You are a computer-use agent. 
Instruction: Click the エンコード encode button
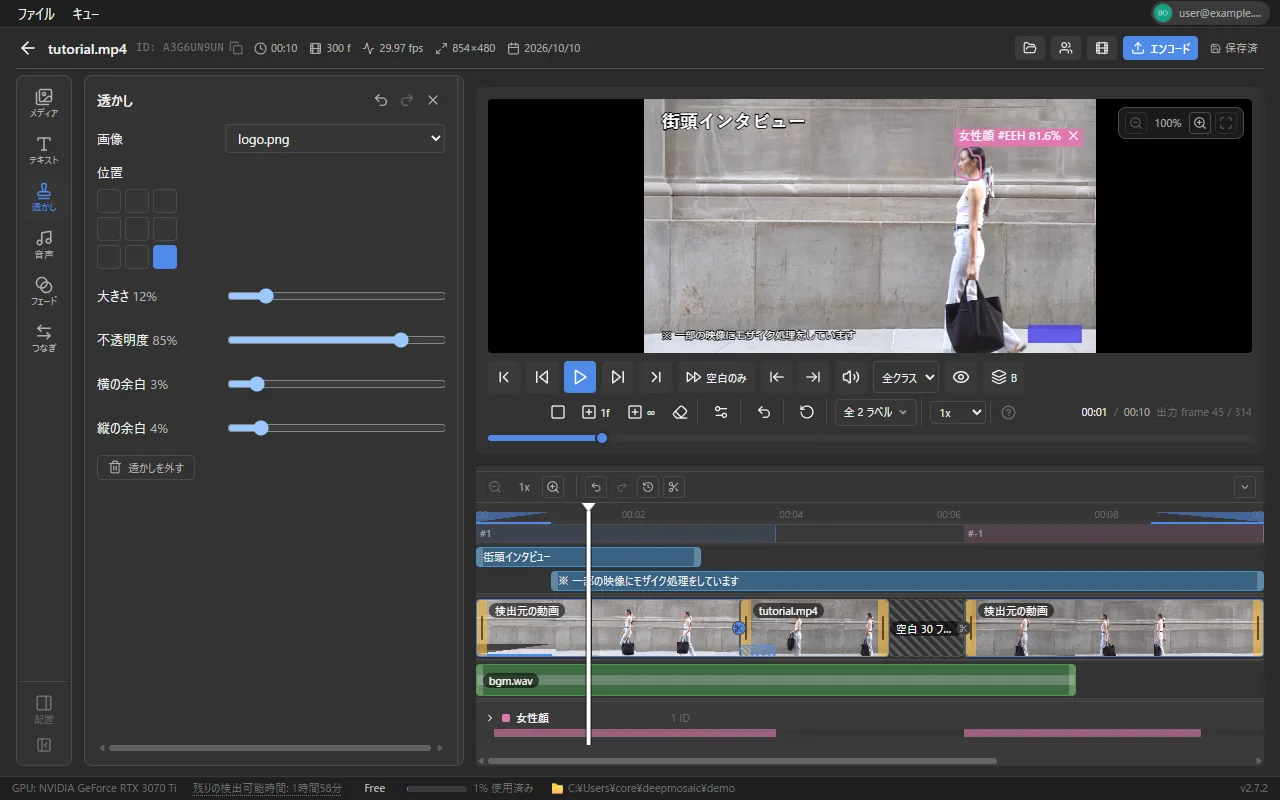pos(1160,48)
